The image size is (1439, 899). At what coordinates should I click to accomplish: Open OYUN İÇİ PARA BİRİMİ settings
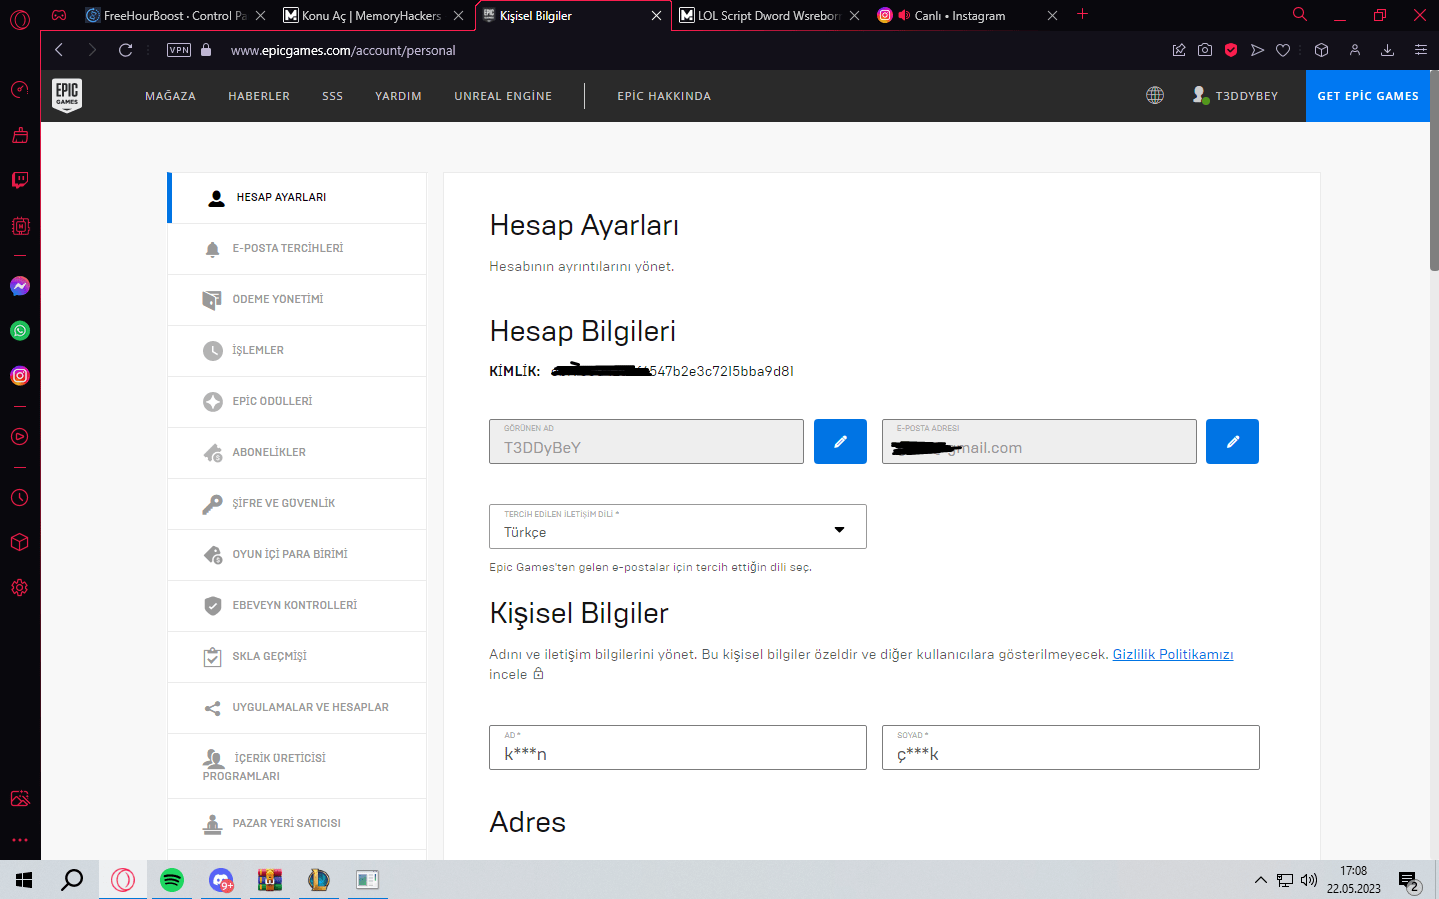[297, 555]
